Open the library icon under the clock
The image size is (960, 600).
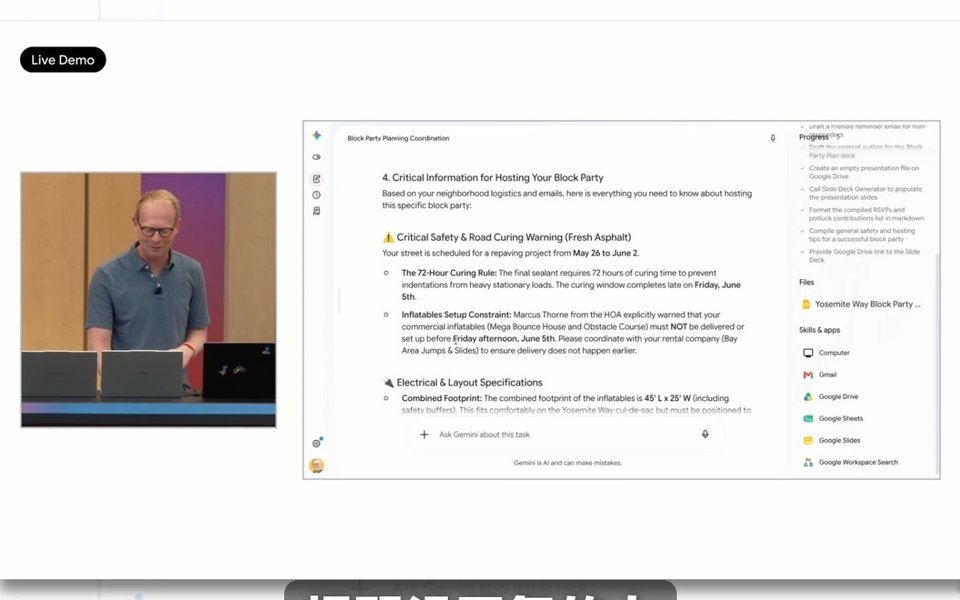point(317,211)
